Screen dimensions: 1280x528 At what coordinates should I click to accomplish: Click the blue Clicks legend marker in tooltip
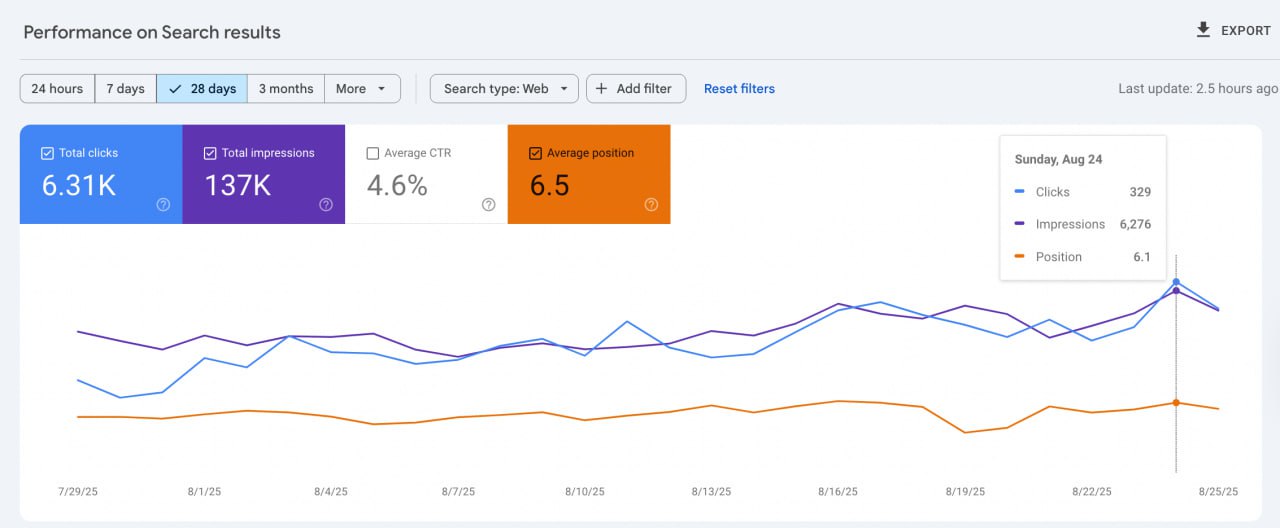point(1019,192)
